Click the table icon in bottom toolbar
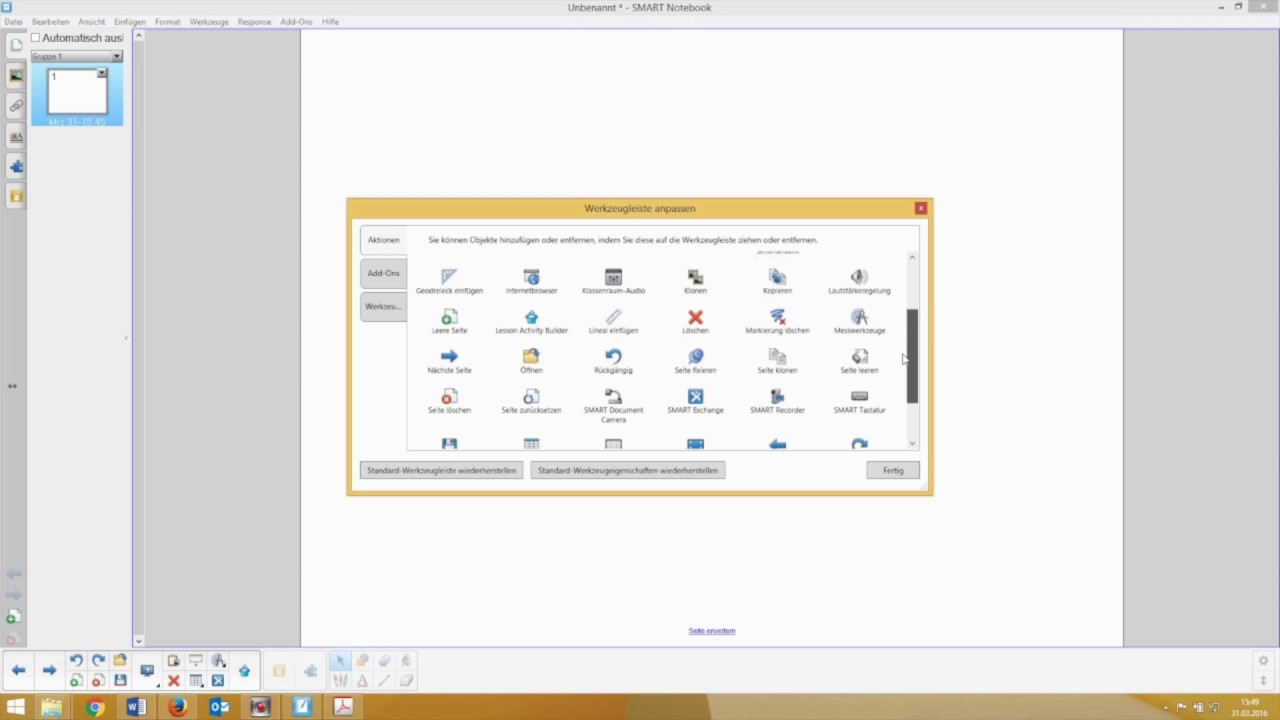The height and width of the screenshot is (720, 1280). [196, 680]
